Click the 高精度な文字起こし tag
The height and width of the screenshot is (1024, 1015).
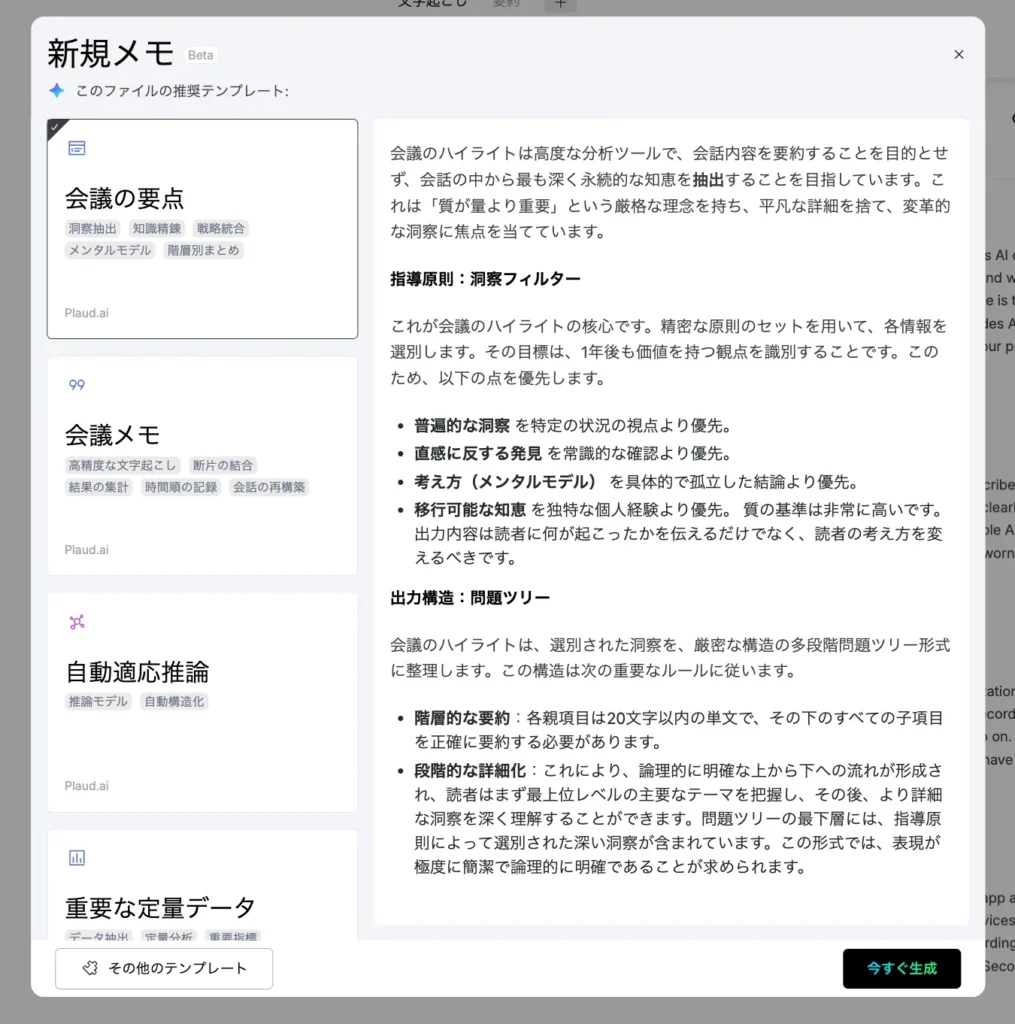coord(122,465)
